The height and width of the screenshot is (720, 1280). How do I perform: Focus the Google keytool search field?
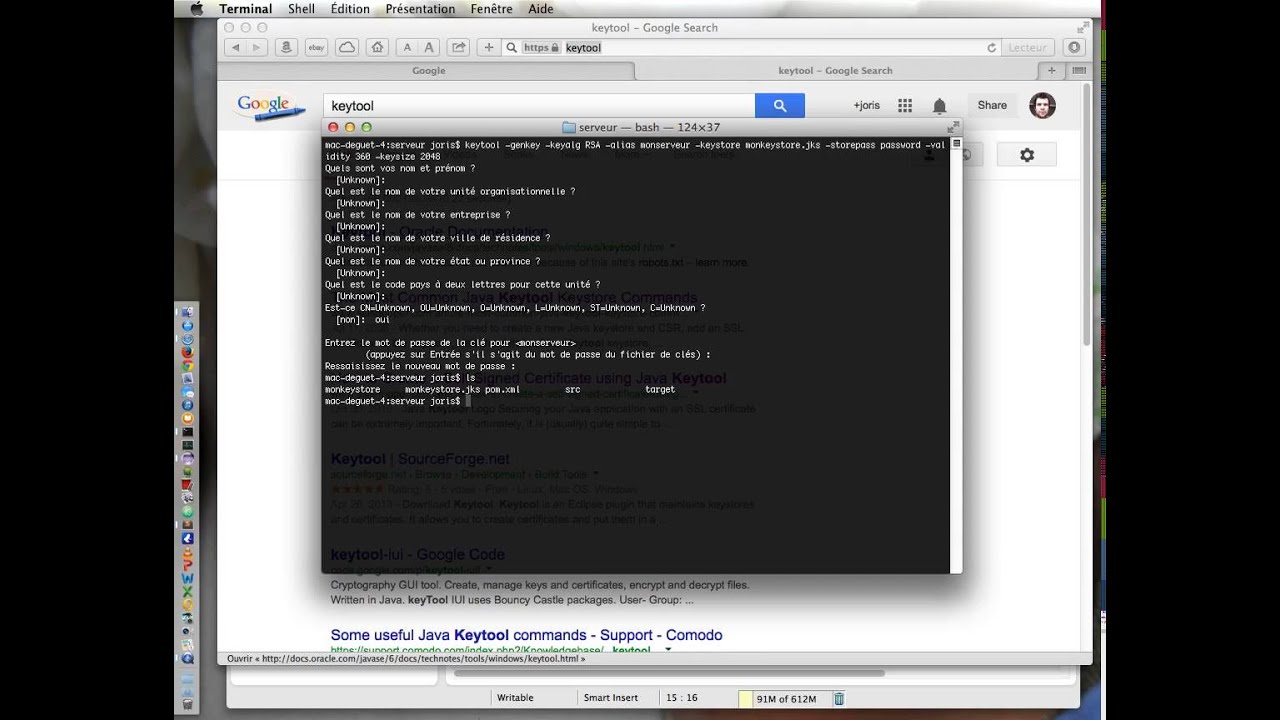click(x=539, y=105)
